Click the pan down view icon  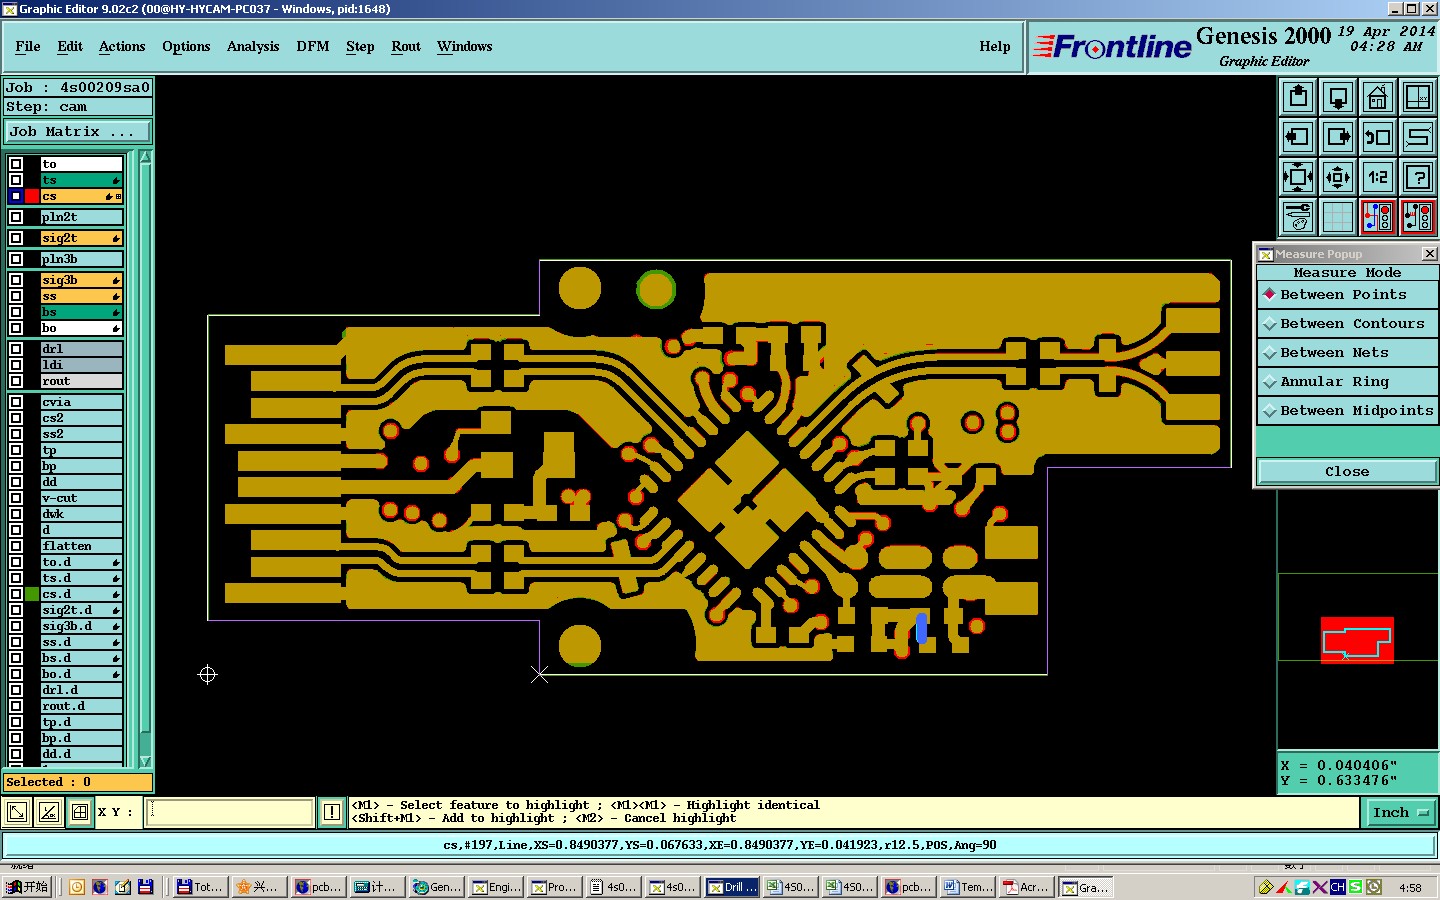(x=1338, y=97)
